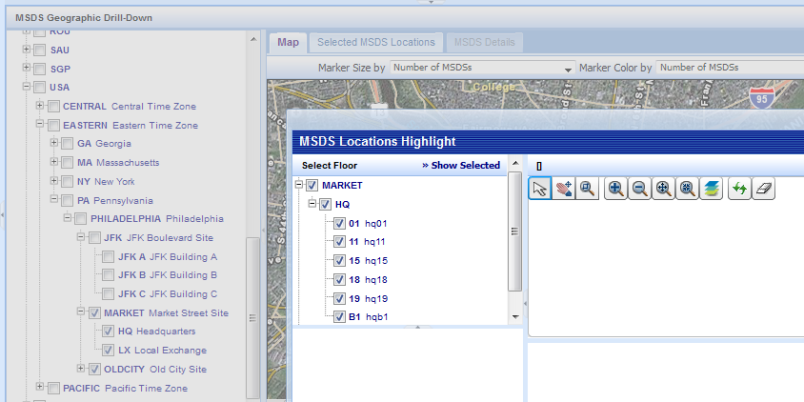Viewport: 804px width, 402px height.
Task: Collapse HQ node in Select Floor tree
Action: pos(312,204)
